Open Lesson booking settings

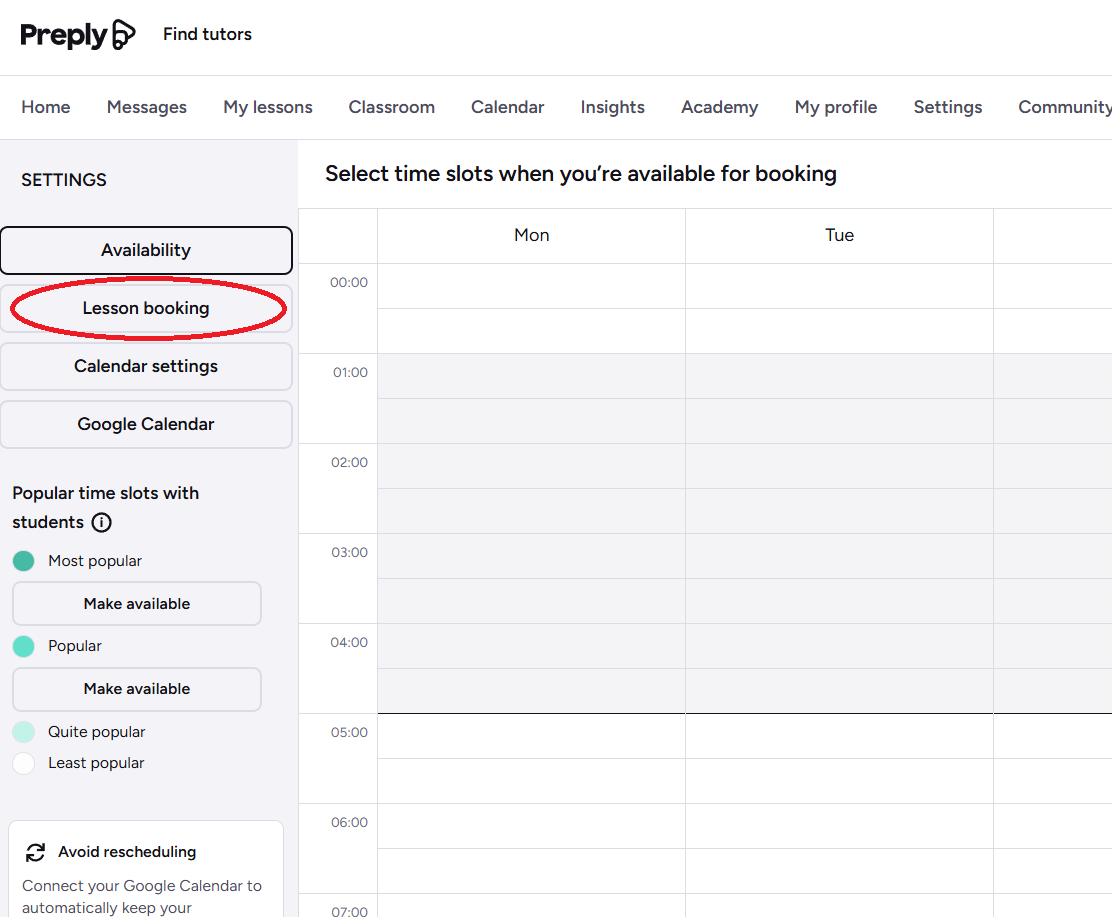point(146,308)
